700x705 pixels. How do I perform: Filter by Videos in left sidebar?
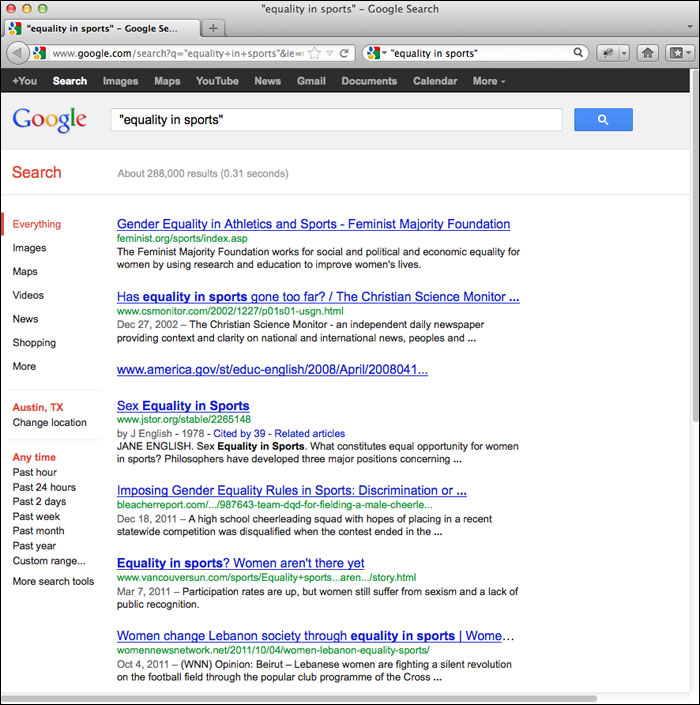point(28,295)
